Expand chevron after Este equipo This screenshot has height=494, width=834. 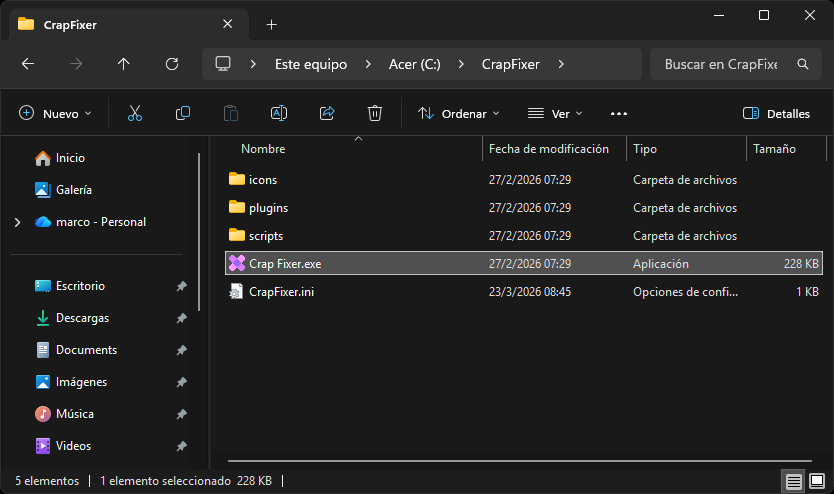[x=368, y=64]
